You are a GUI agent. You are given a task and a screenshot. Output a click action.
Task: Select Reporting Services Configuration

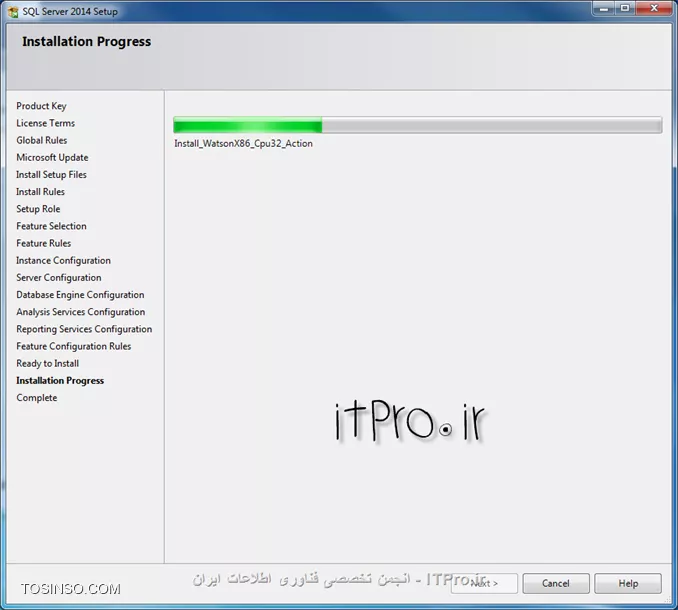(84, 329)
